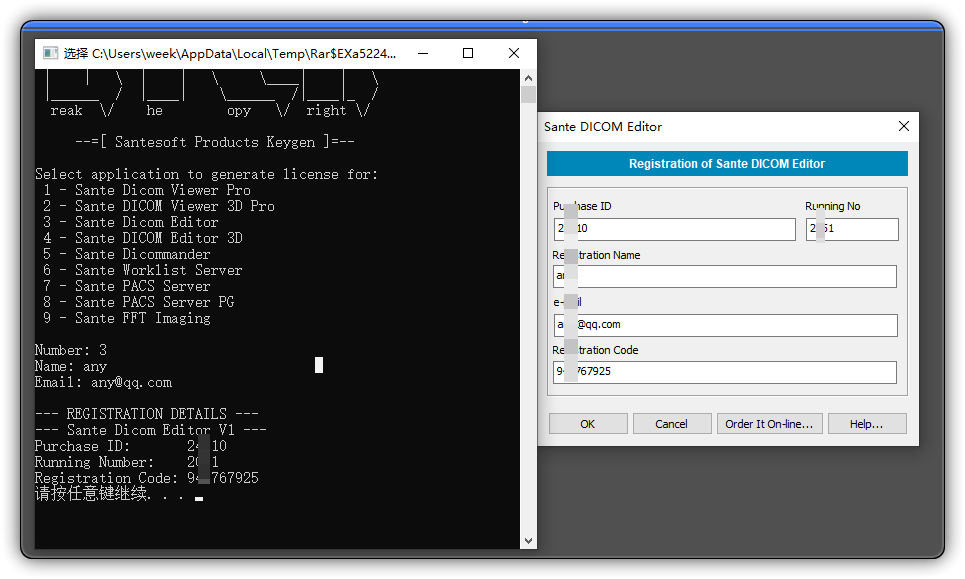Screen dimensions: 965x579
Task: Click the console scrollbar down arrow
Action: (528, 540)
